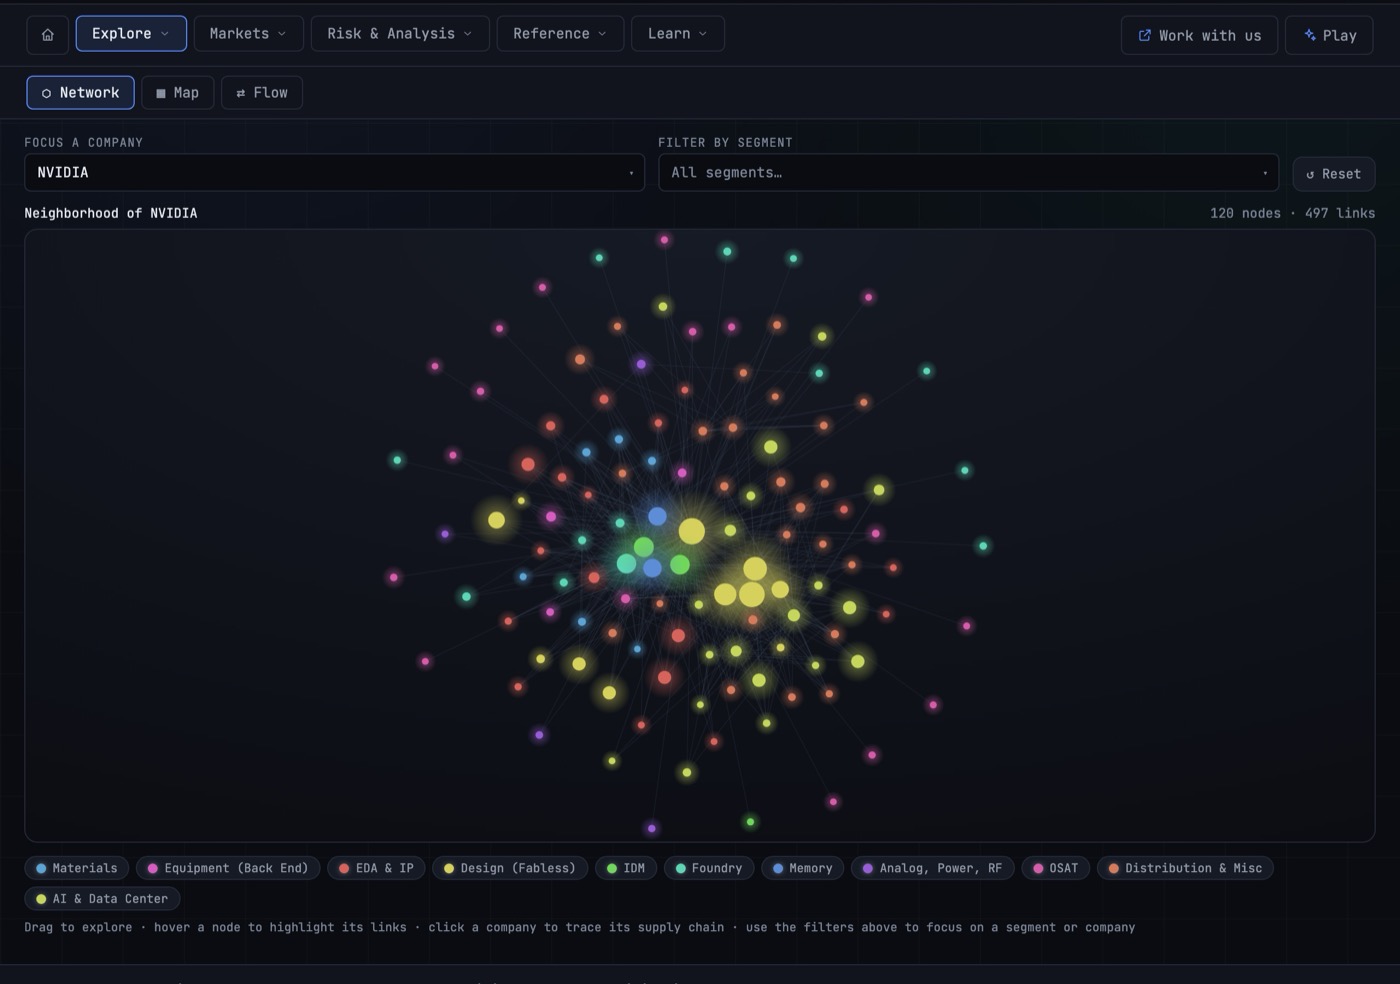Click the sparkle icon on Play
This screenshot has height=984, width=1400.
(1309, 35)
